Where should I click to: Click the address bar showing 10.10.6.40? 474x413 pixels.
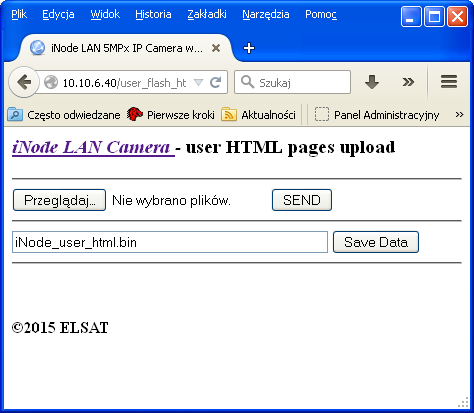[x=124, y=82]
